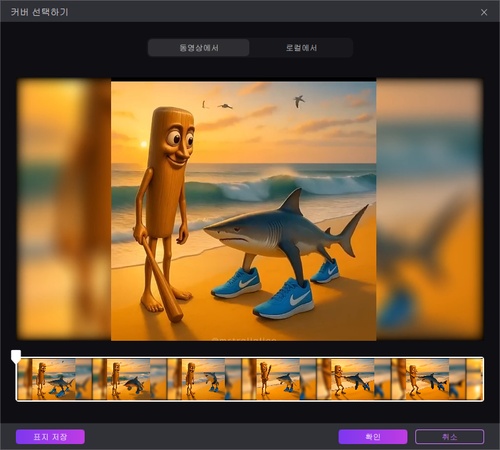Image resolution: width=500 pixels, height=450 pixels.
Task: Select the second filmstrip frame thumbnail
Action: 130,379
